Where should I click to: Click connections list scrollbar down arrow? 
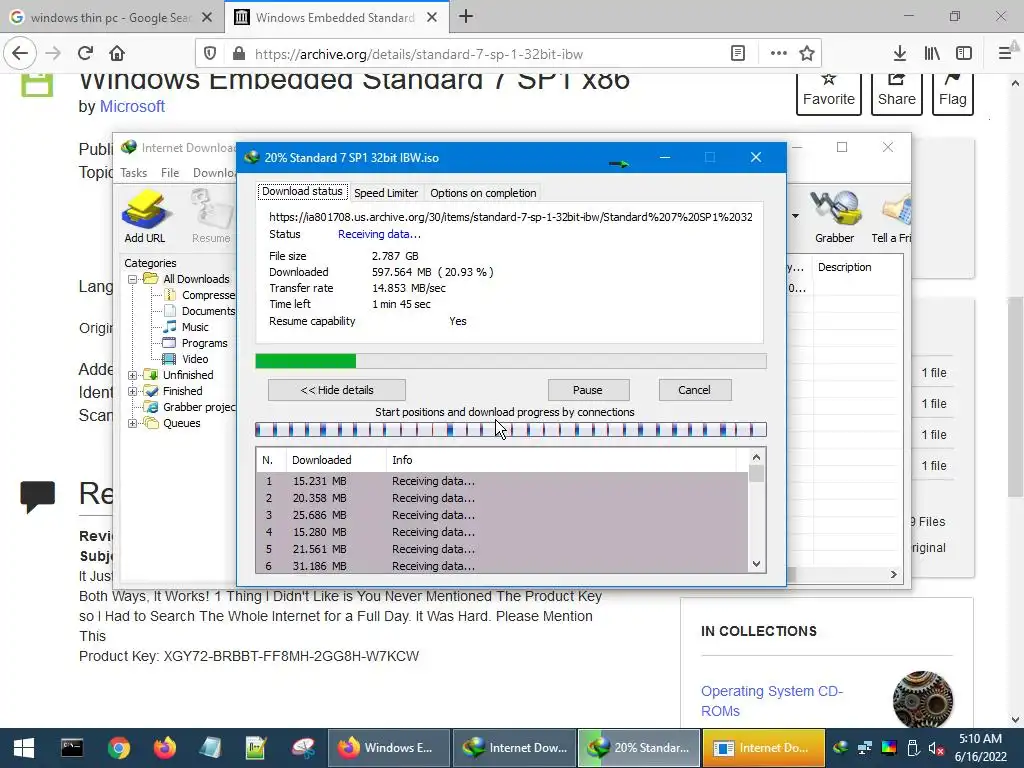coord(756,564)
